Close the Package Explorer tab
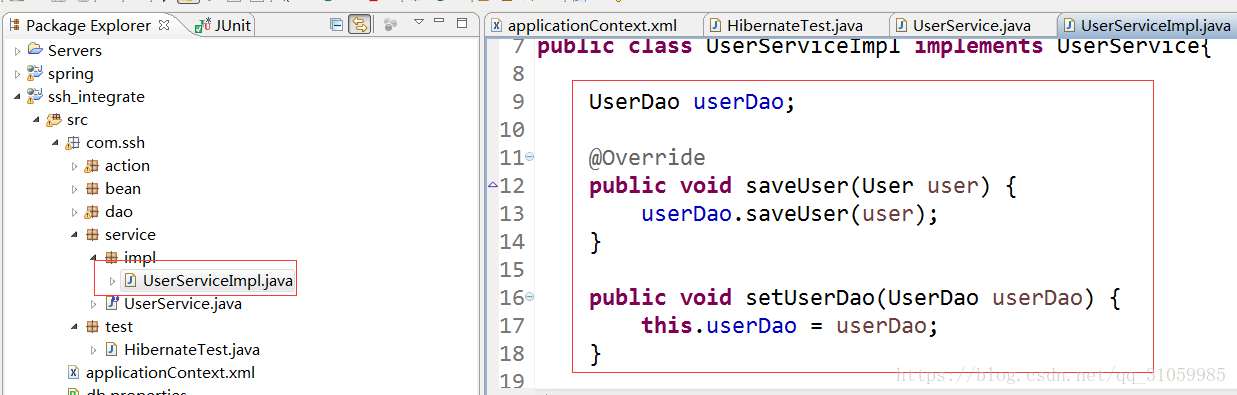This screenshot has width=1237, height=395. click(165, 25)
